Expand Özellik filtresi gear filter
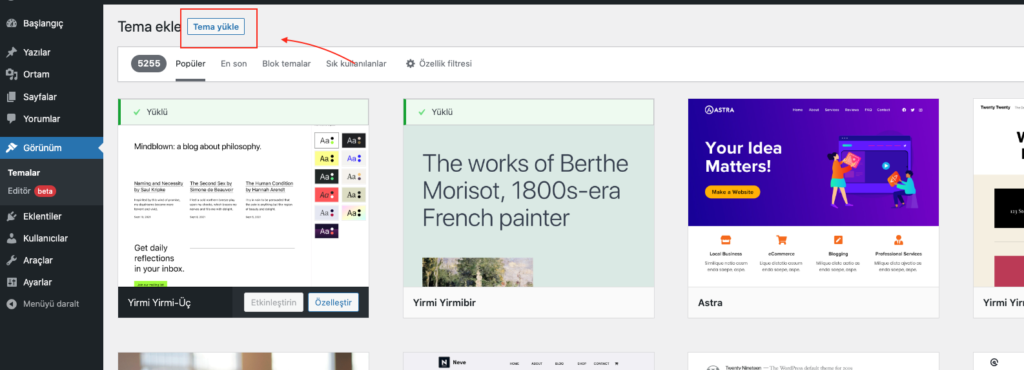Viewport: 1024px width, 370px height. click(439, 64)
